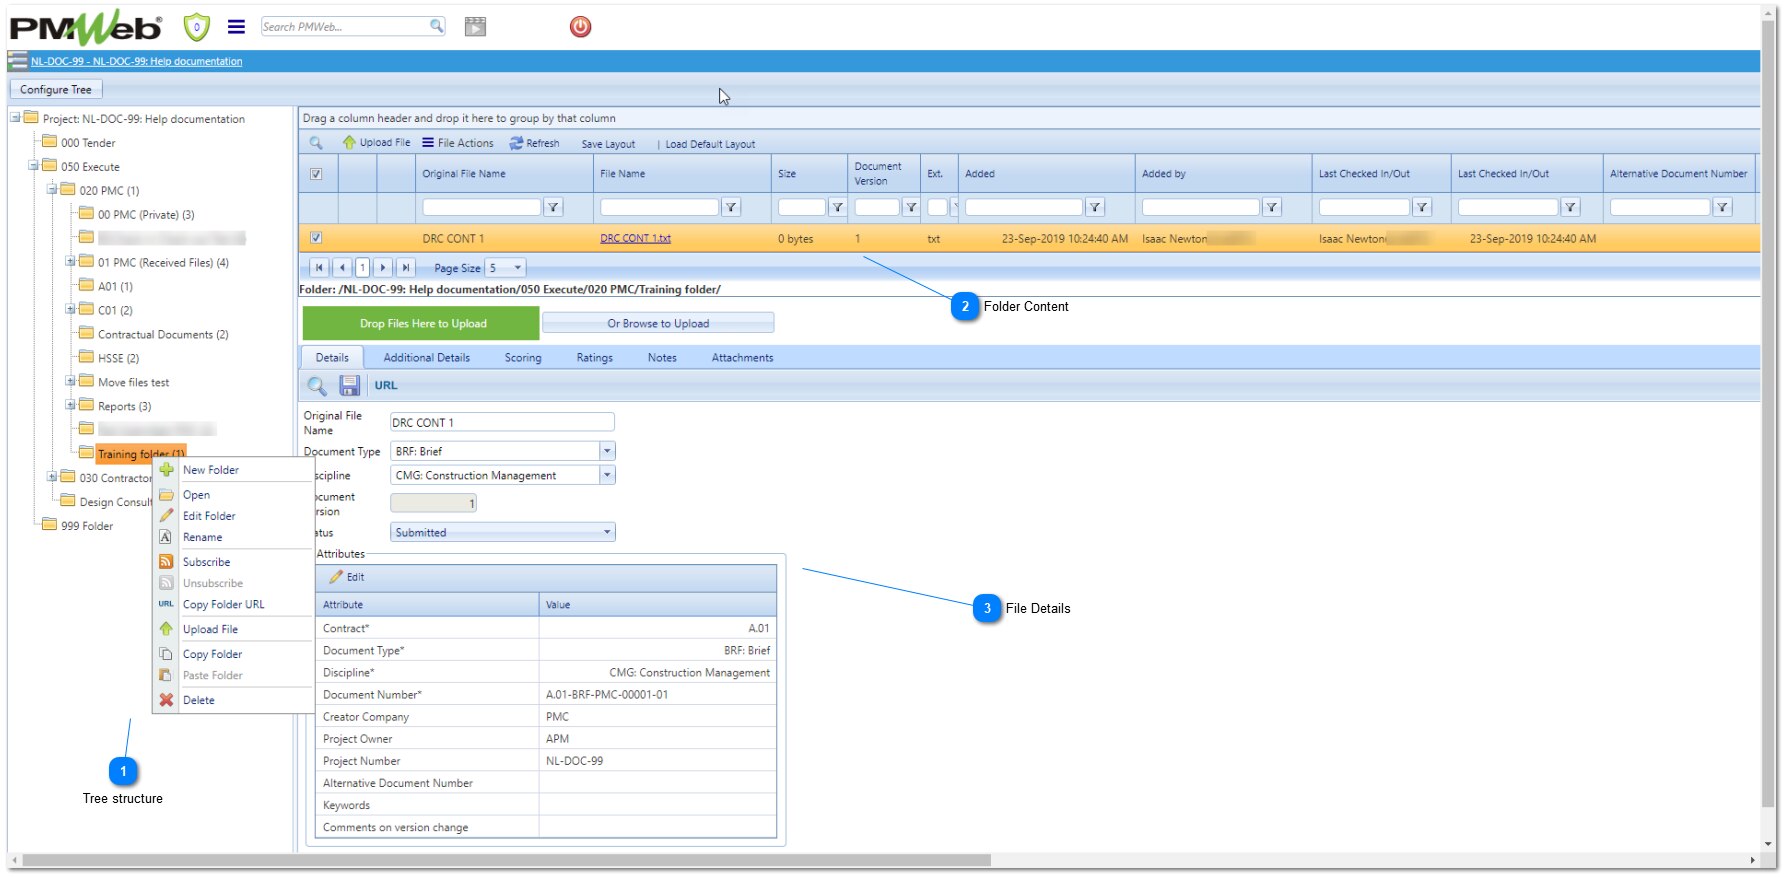Go to previous page of grid
1785x877 pixels.
[x=342, y=268]
